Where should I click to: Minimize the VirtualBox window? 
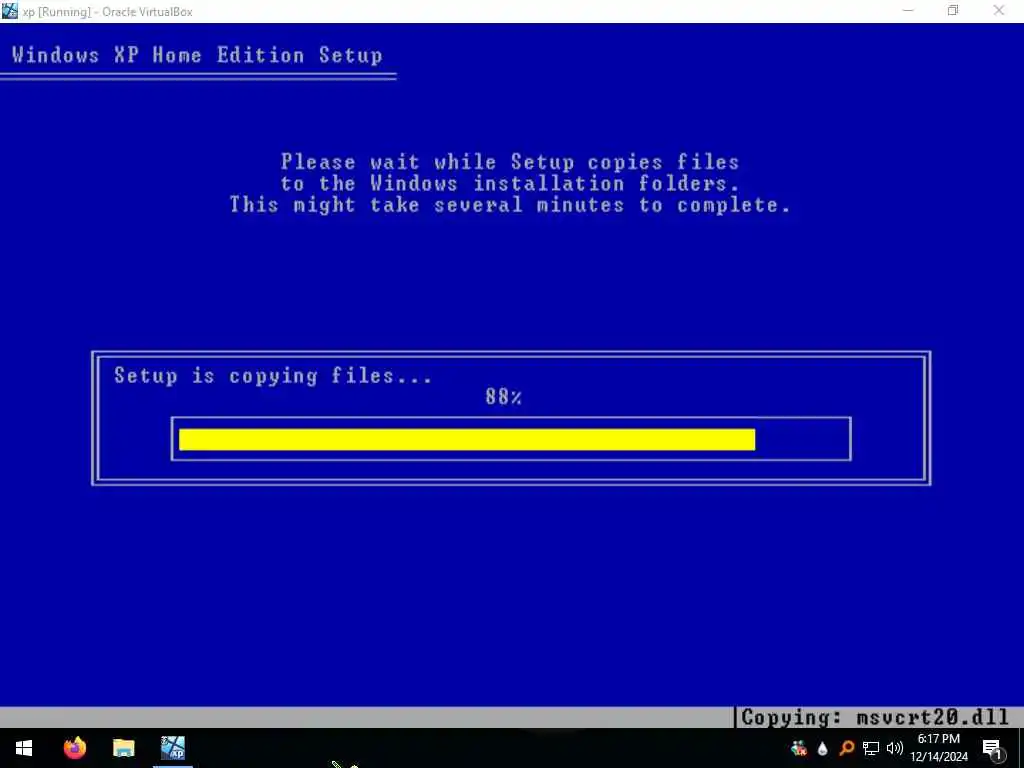tap(908, 10)
